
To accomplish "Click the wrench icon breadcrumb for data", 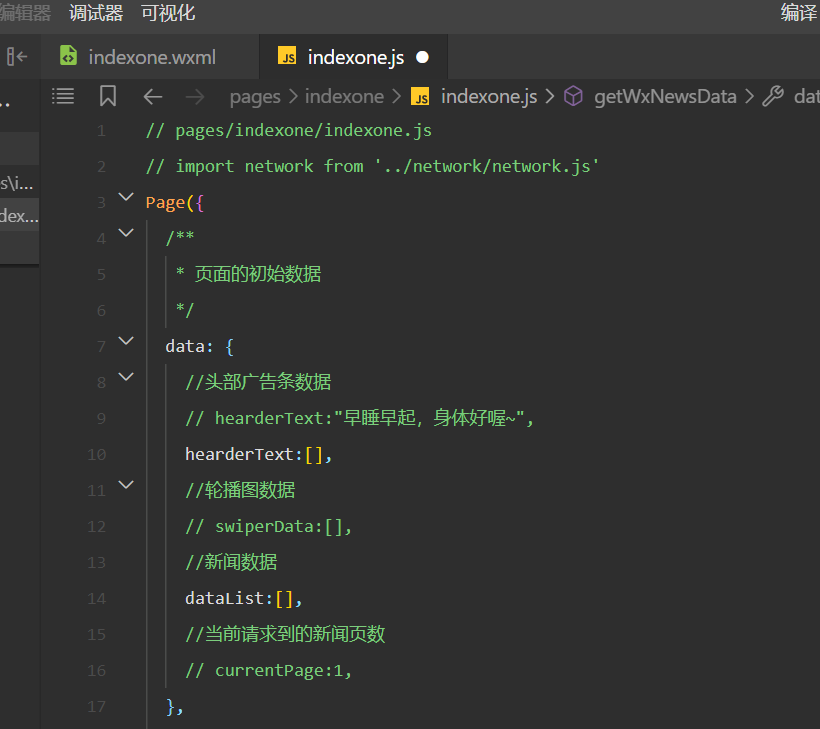I will tap(773, 96).
